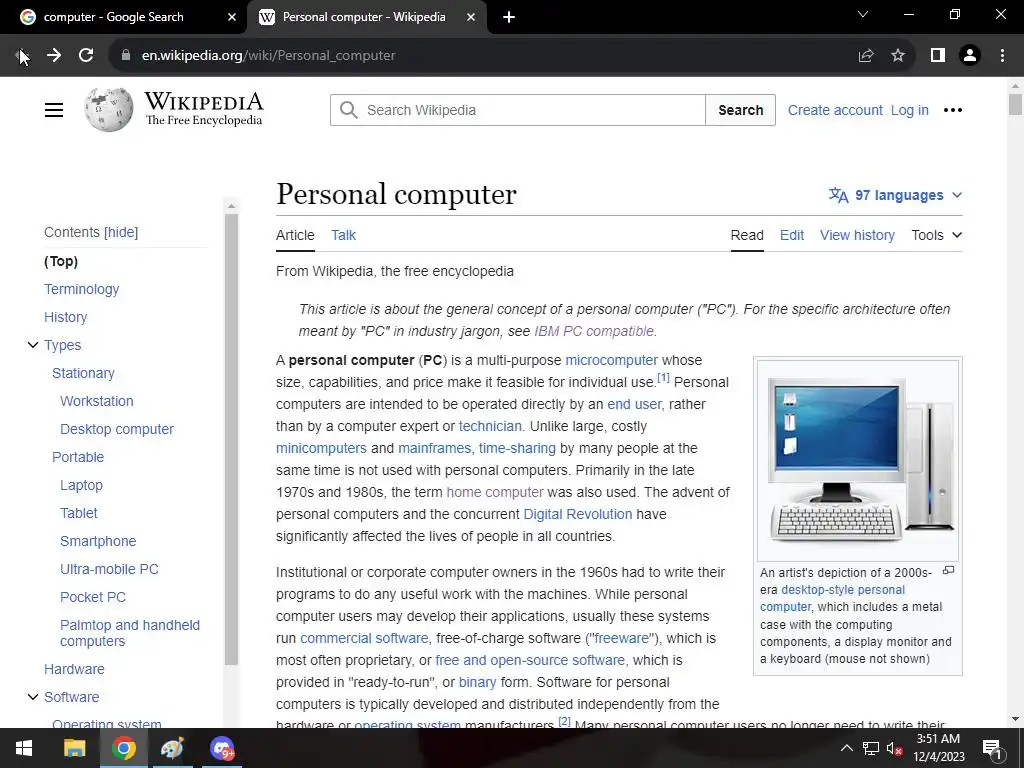The height and width of the screenshot is (768, 1024).
Task: Jump to Smartphone in contents
Action: (98, 541)
